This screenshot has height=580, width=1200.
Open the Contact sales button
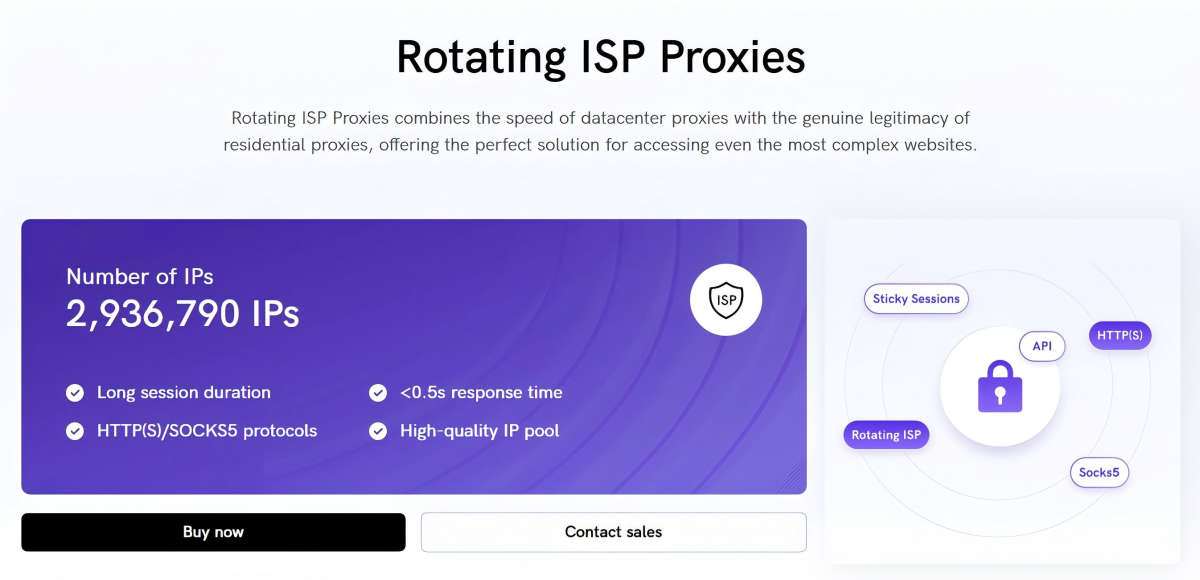613,532
